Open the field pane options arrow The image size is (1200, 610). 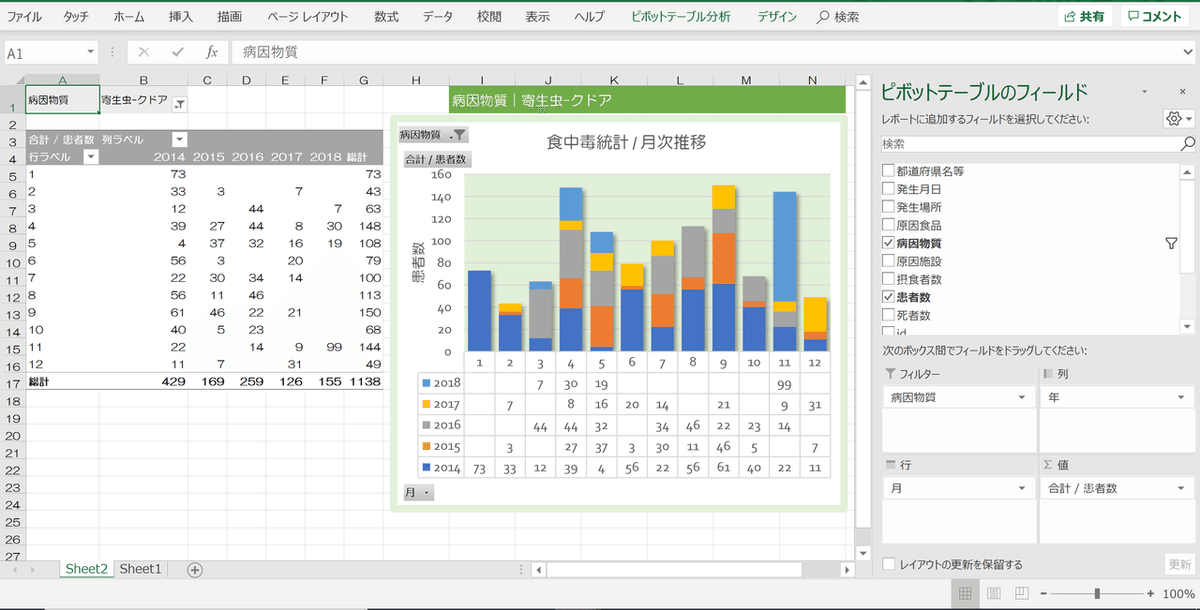[1144, 92]
